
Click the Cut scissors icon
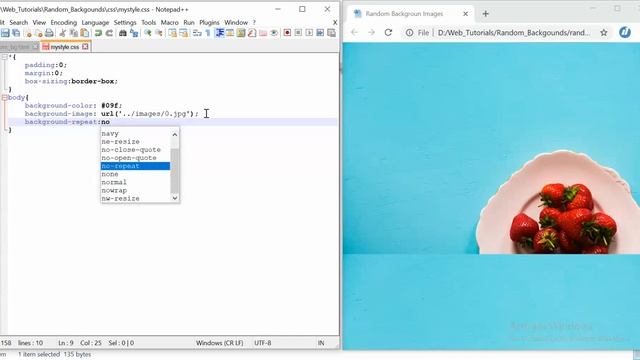tap(63, 33)
